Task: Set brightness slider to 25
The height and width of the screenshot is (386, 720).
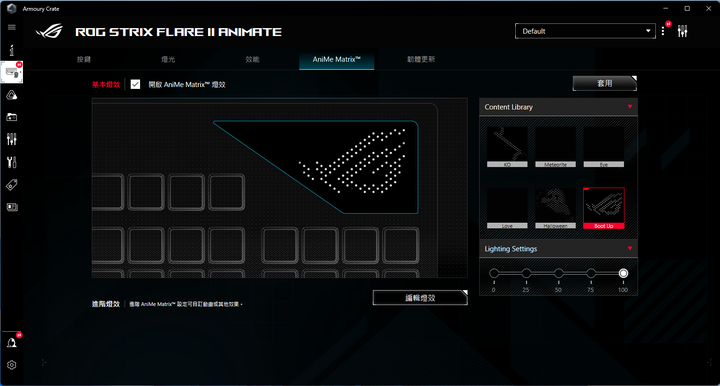Action: (x=526, y=273)
